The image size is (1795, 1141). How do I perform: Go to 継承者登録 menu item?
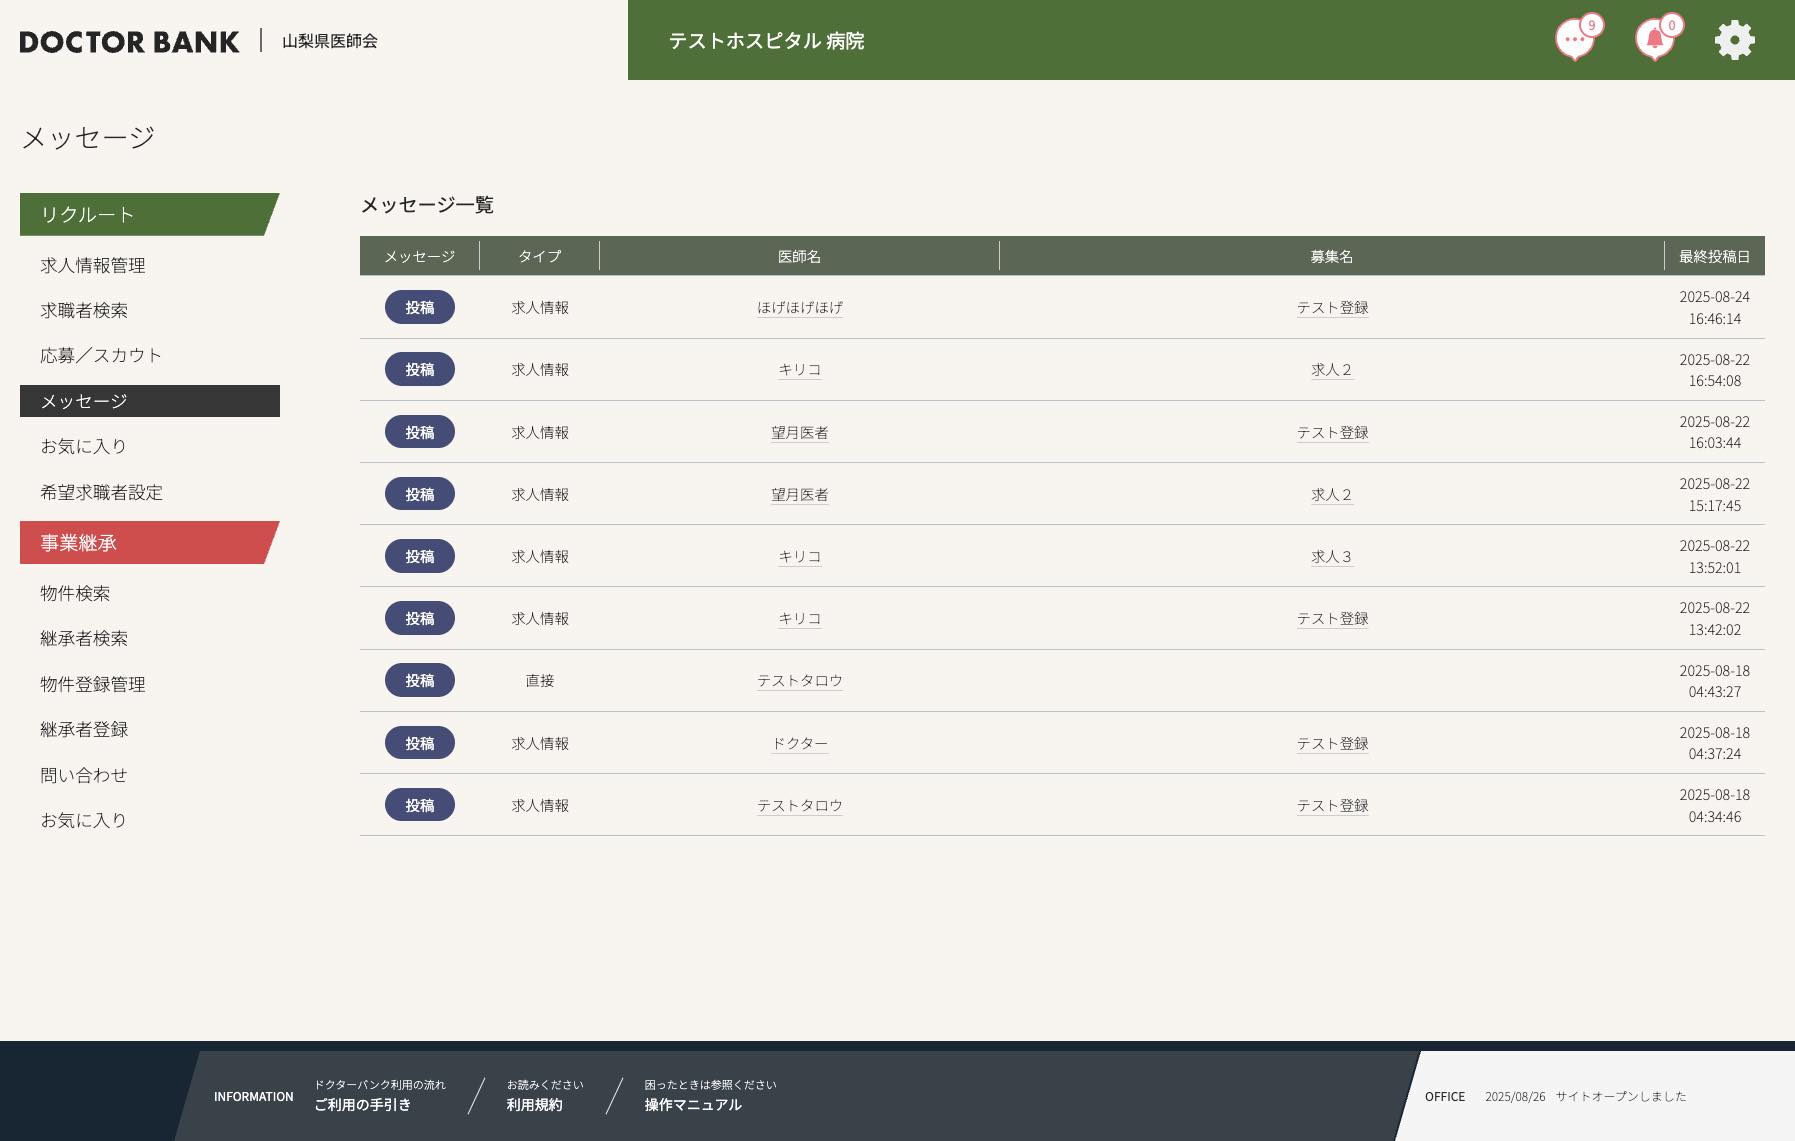(84, 729)
